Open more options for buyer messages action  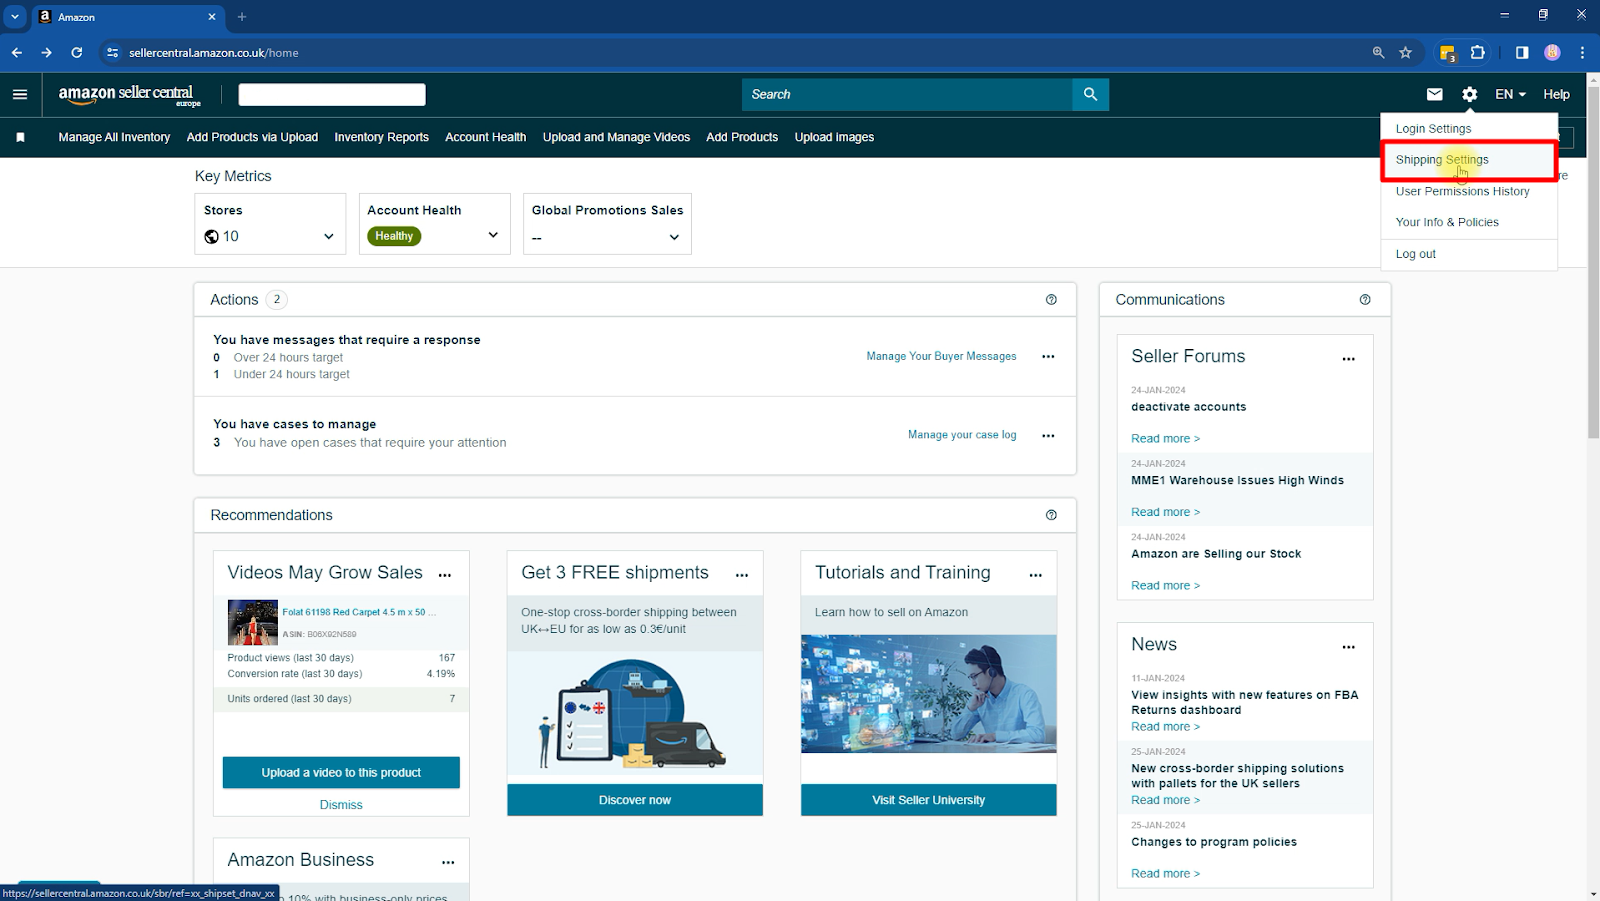point(1048,356)
